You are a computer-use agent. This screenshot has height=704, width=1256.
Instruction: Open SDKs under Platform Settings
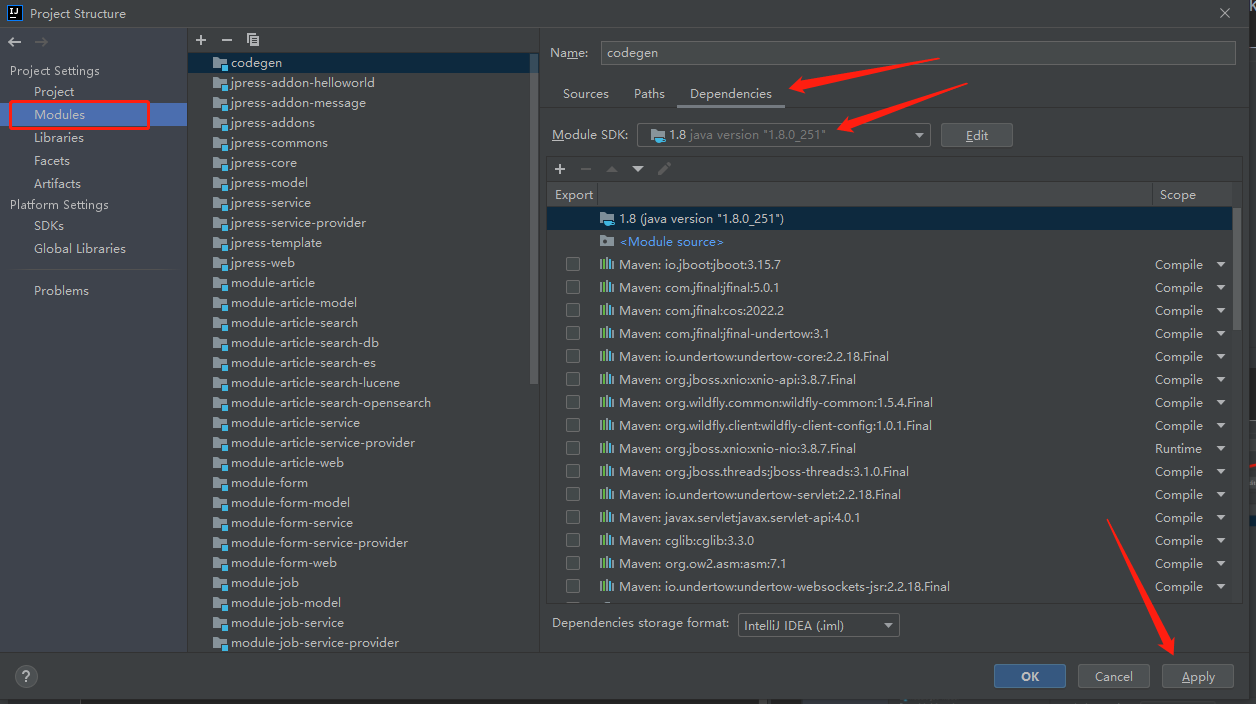click(49, 225)
